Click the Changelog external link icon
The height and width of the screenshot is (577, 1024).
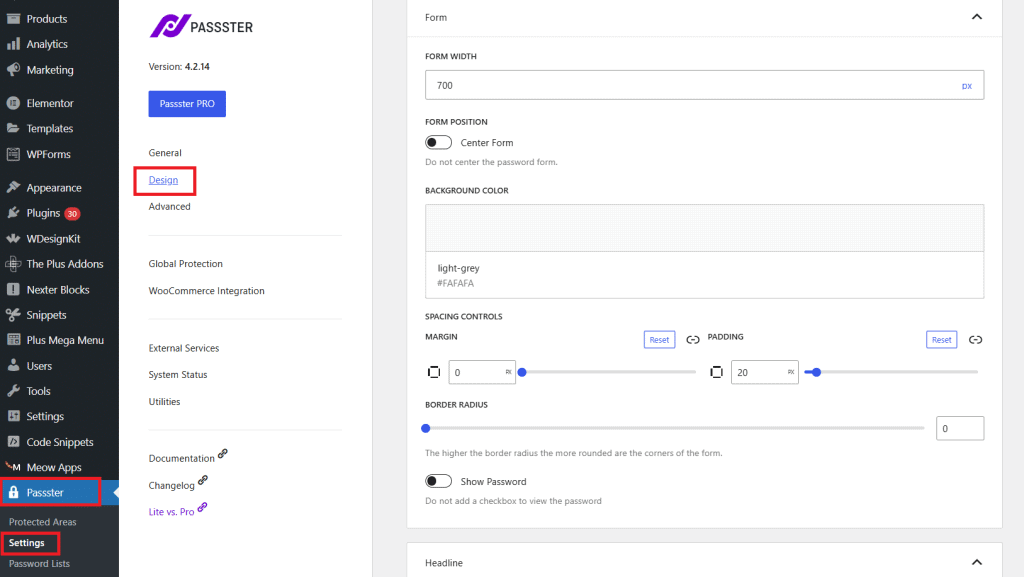pyautogui.click(x=203, y=480)
